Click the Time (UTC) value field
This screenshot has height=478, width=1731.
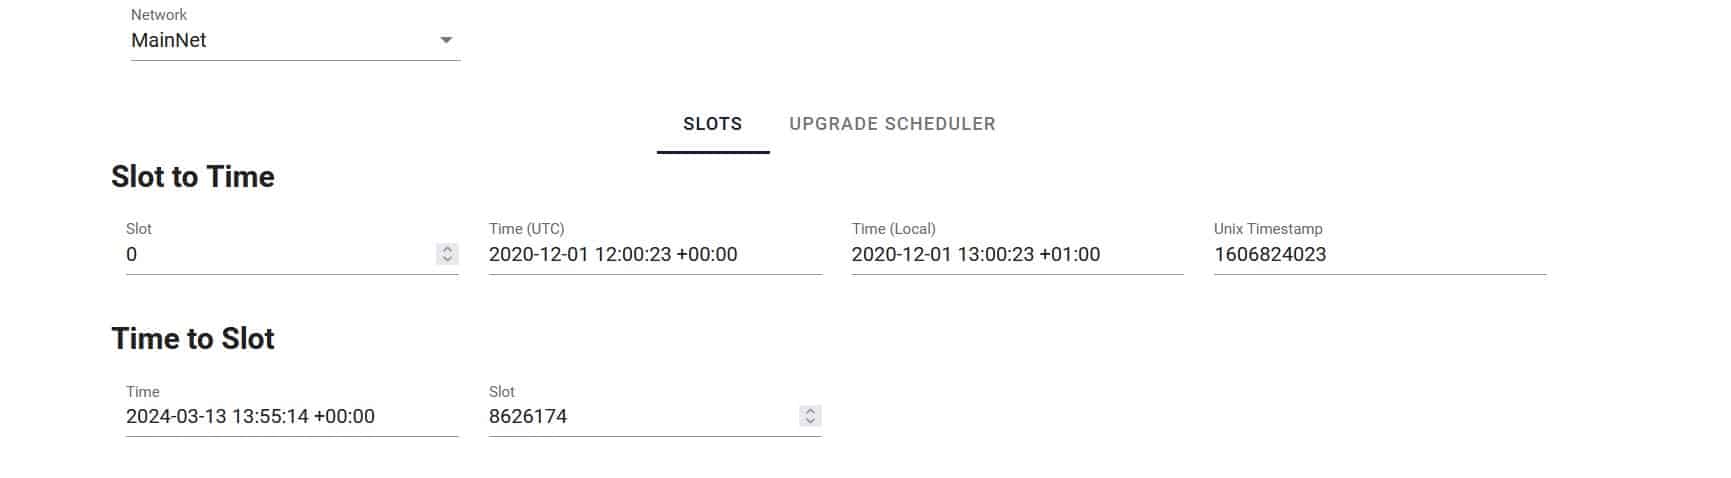[x=654, y=255]
